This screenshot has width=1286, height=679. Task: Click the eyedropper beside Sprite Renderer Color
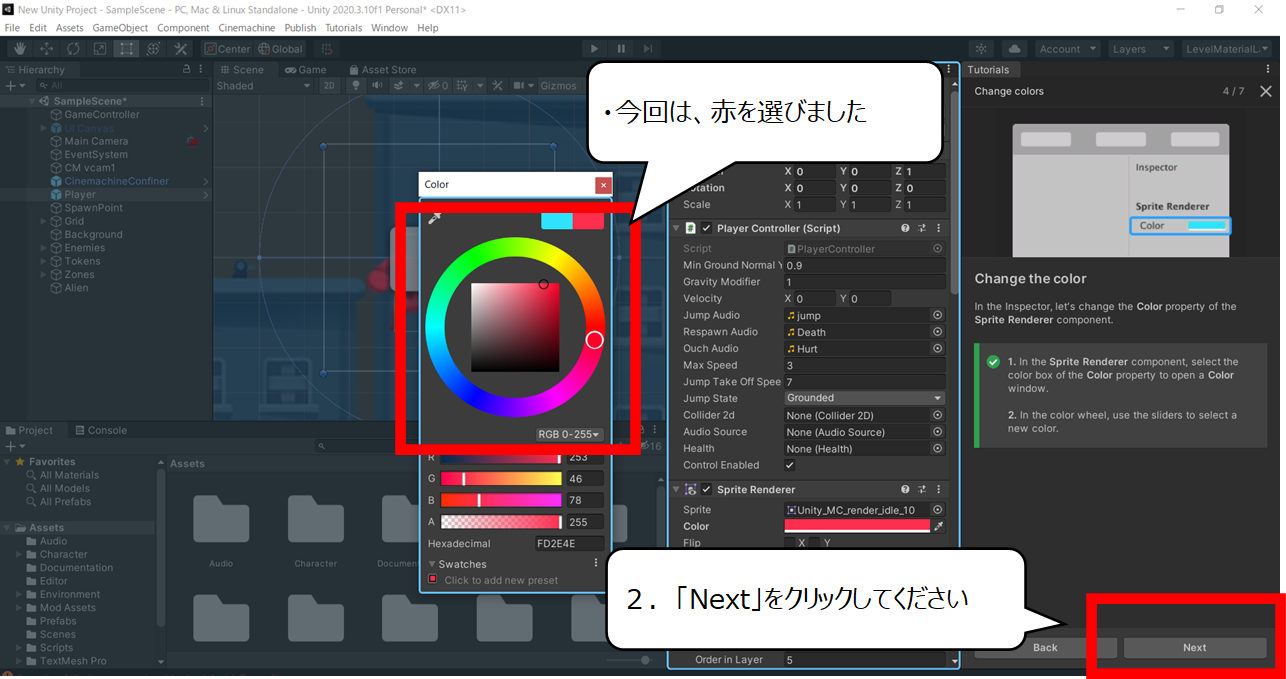tap(938, 526)
